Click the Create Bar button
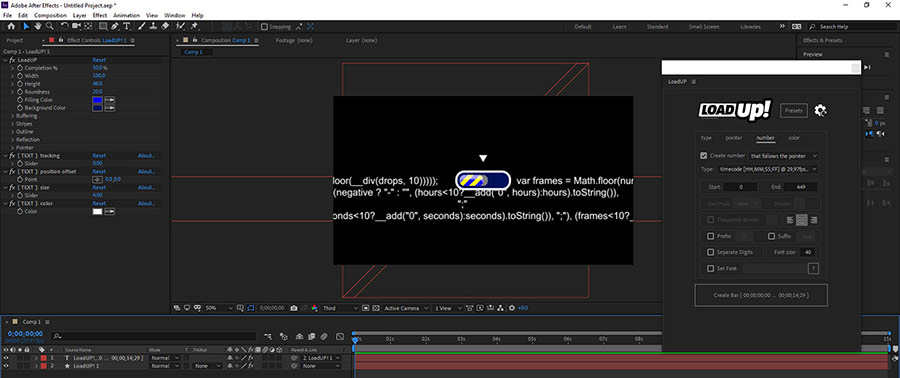 (761, 295)
